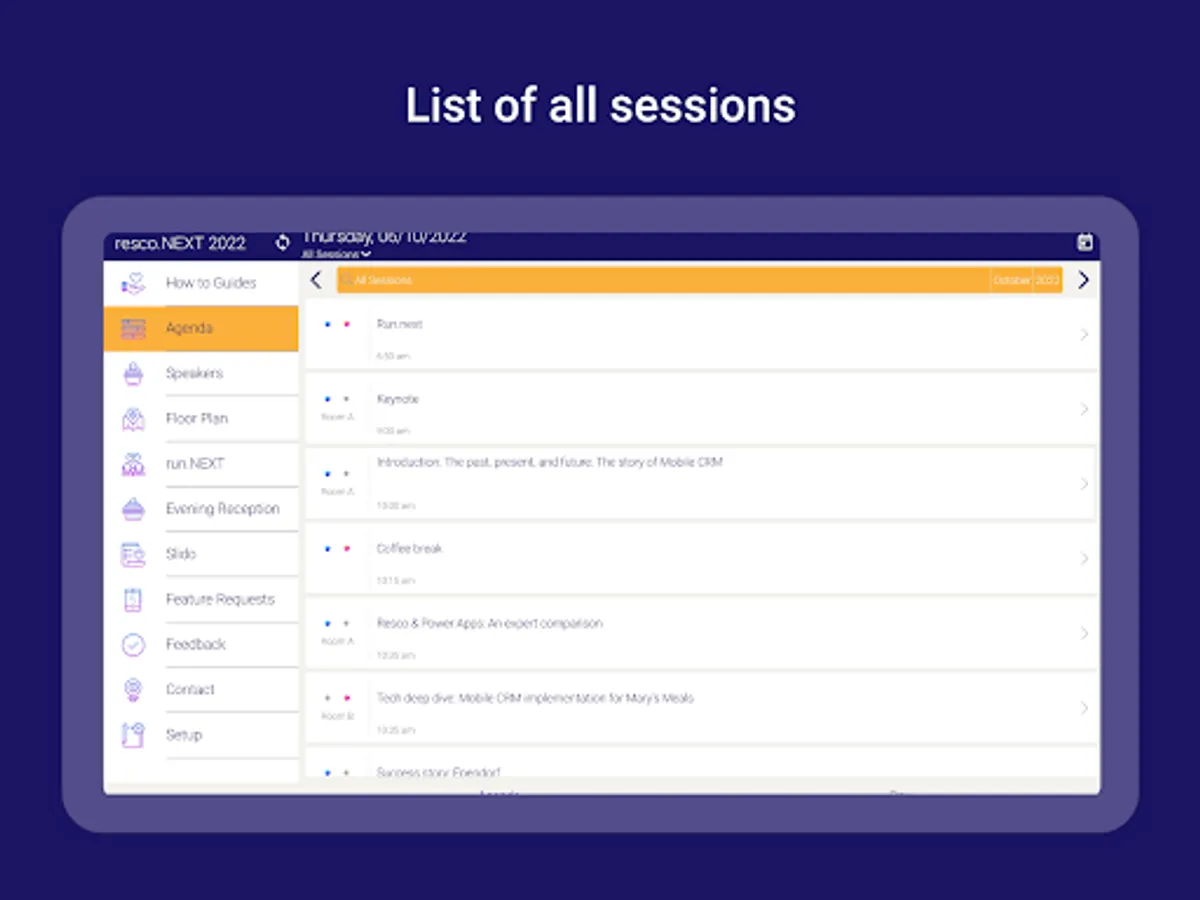Click the sync refresh icon
Image resolution: width=1200 pixels, height=900 pixels.
coord(282,242)
